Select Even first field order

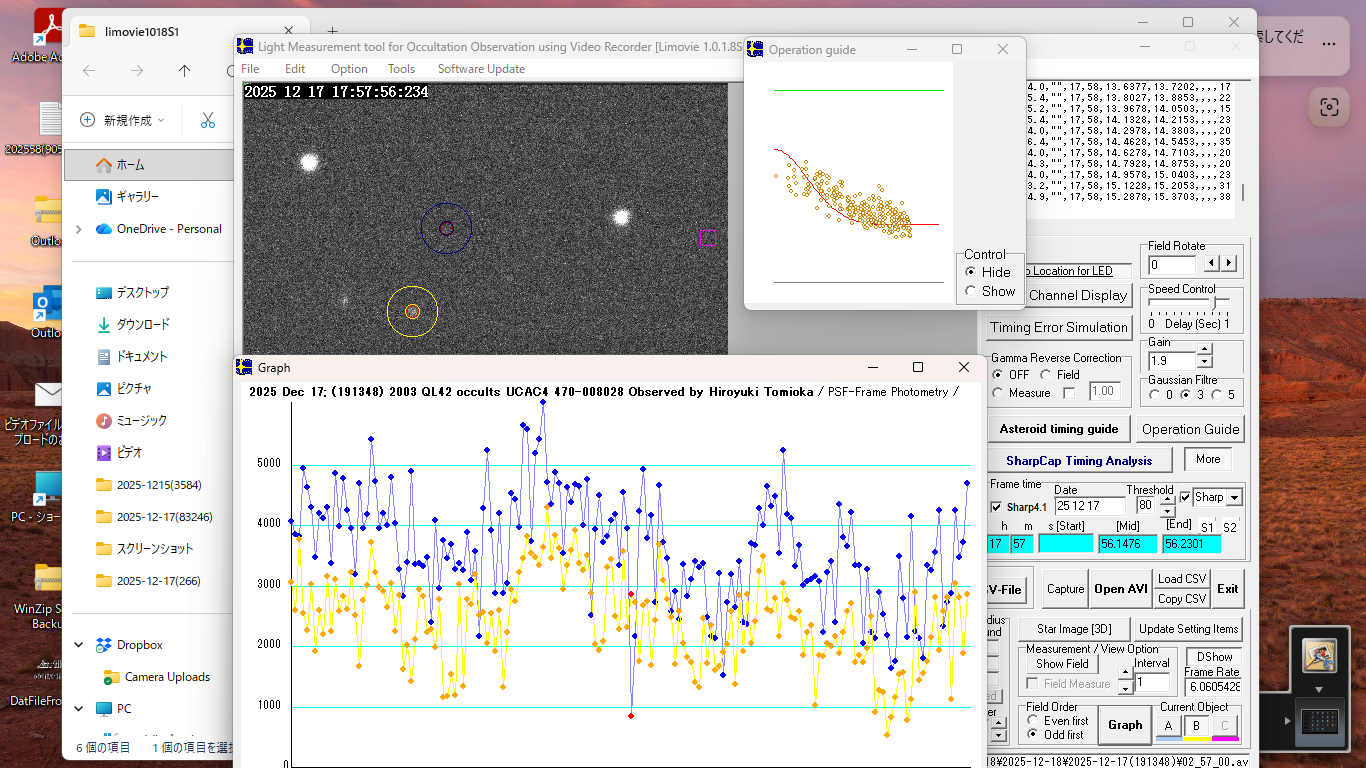[x=1033, y=720]
